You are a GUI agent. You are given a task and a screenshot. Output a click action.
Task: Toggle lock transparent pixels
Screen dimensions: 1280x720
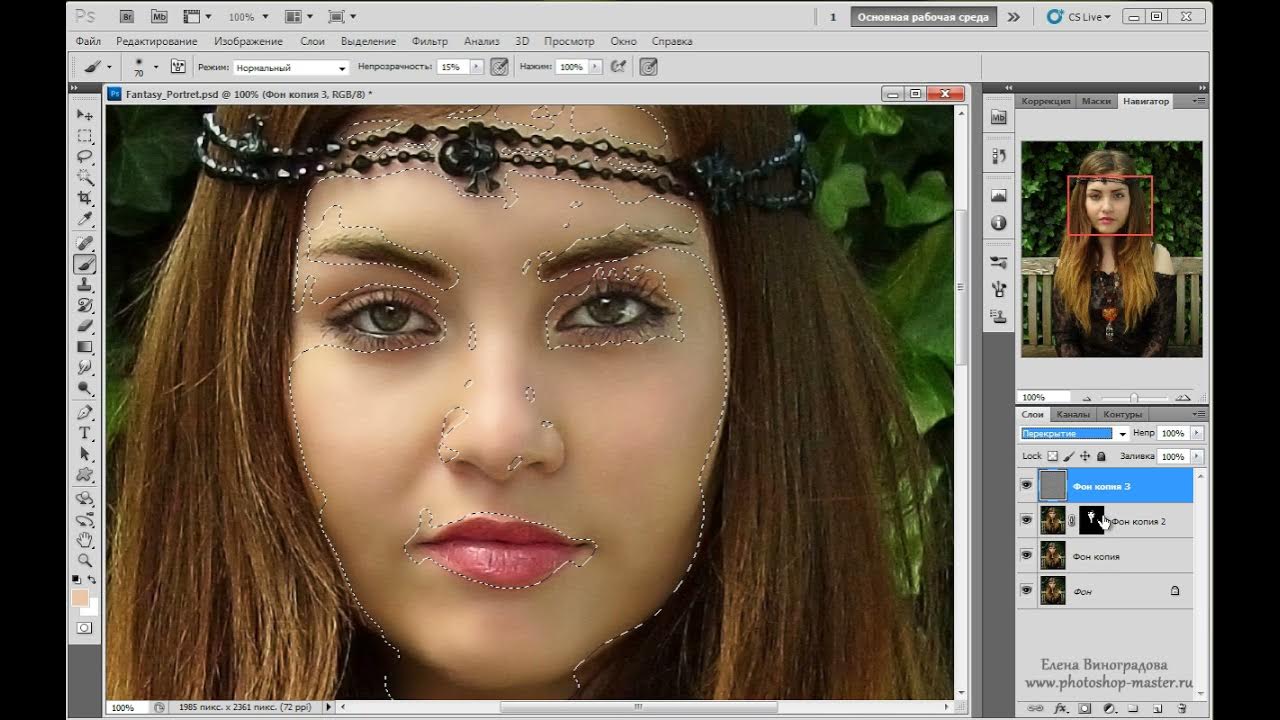[1052, 456]
